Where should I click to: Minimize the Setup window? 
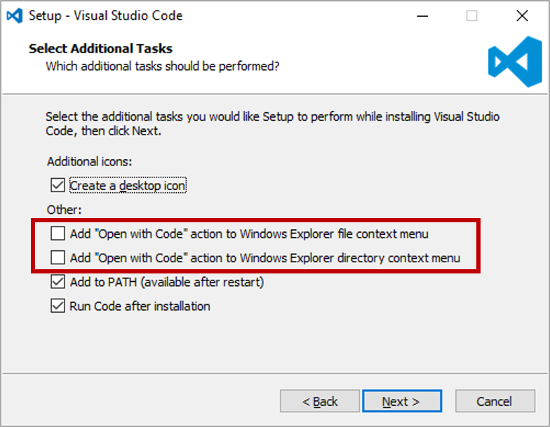422,16
